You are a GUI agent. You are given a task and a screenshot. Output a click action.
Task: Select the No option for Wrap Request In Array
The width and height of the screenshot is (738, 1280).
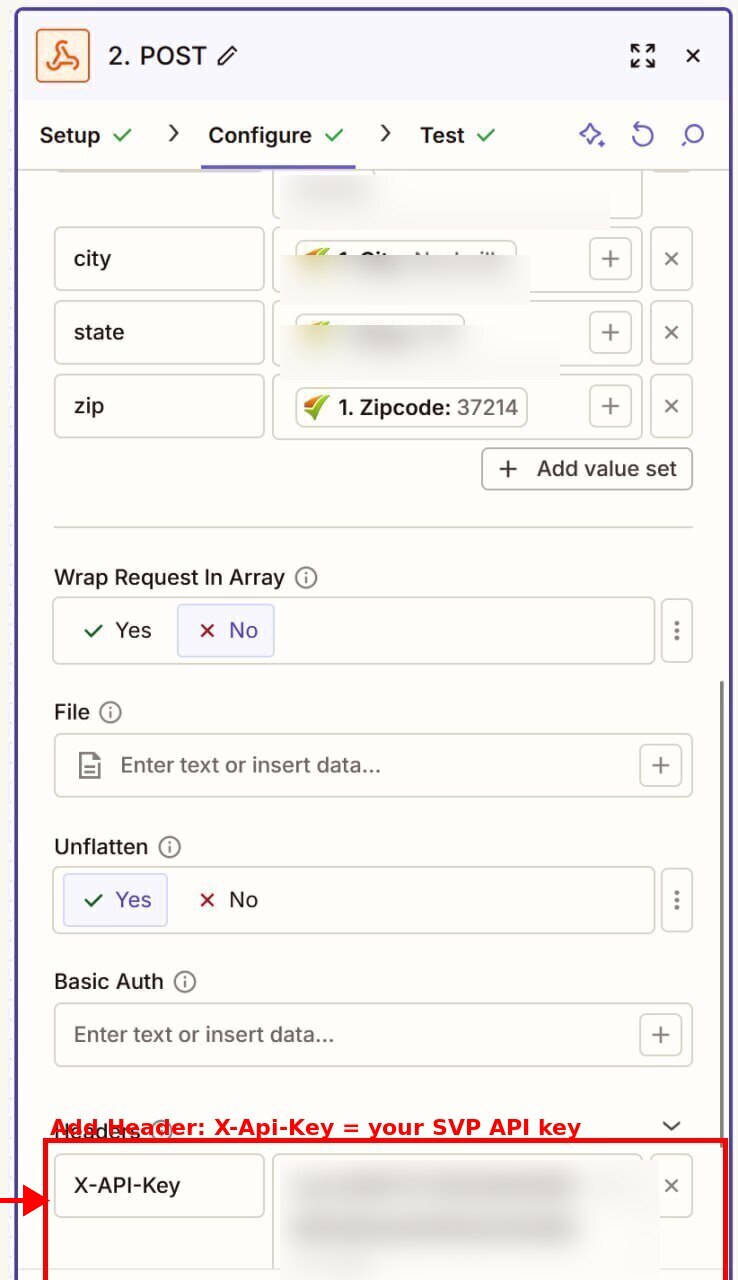226,630
